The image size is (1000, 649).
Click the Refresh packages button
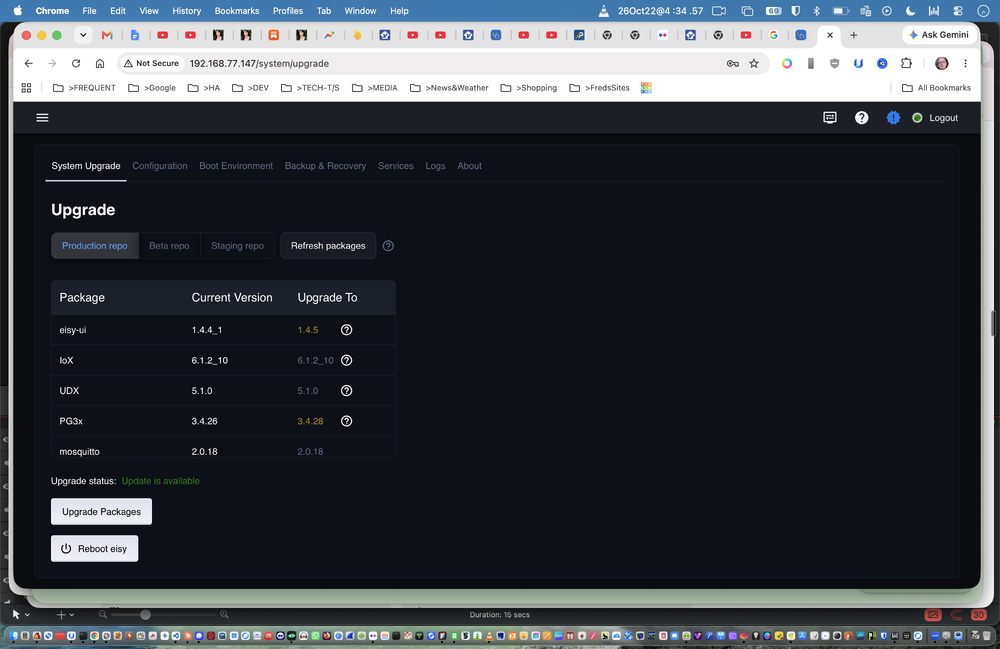pyautogui.click(x=328, y=245)
